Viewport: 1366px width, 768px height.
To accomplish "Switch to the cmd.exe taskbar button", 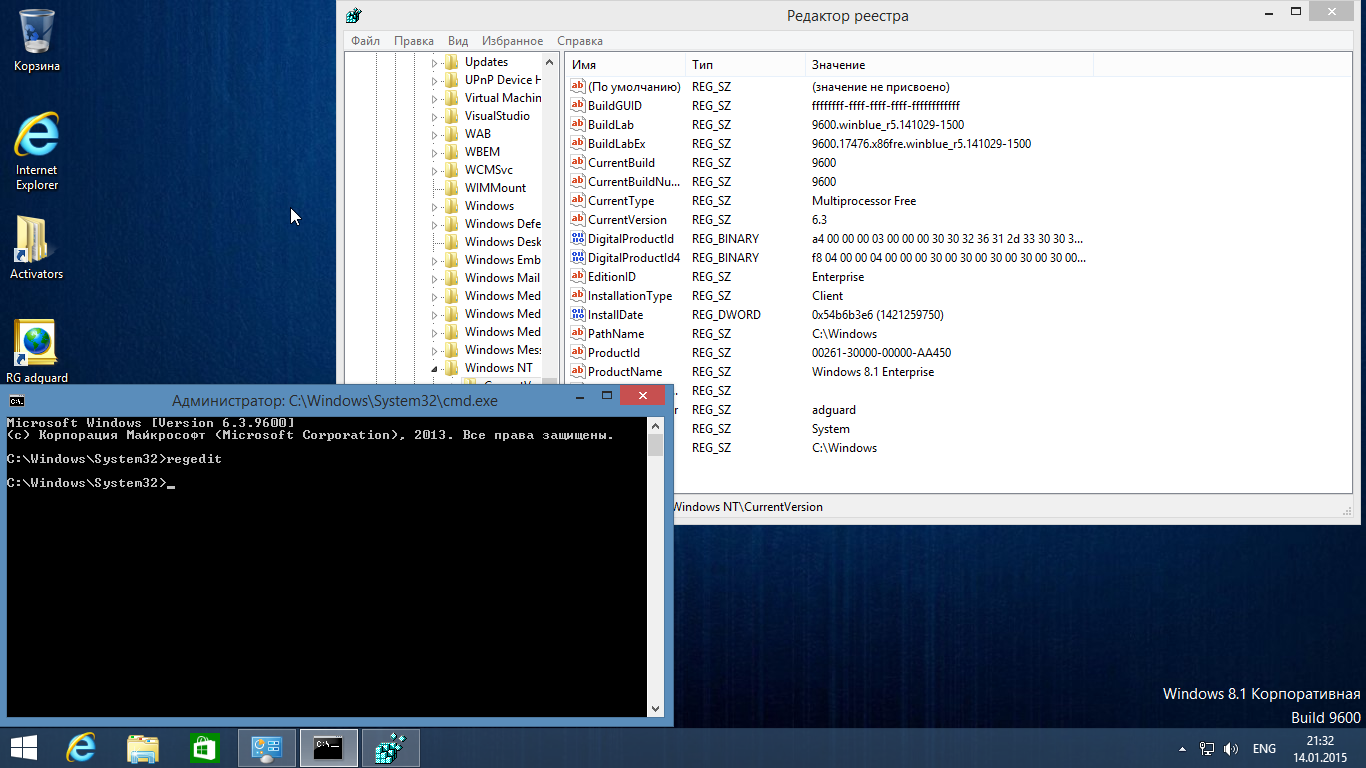I will point(329,748).
